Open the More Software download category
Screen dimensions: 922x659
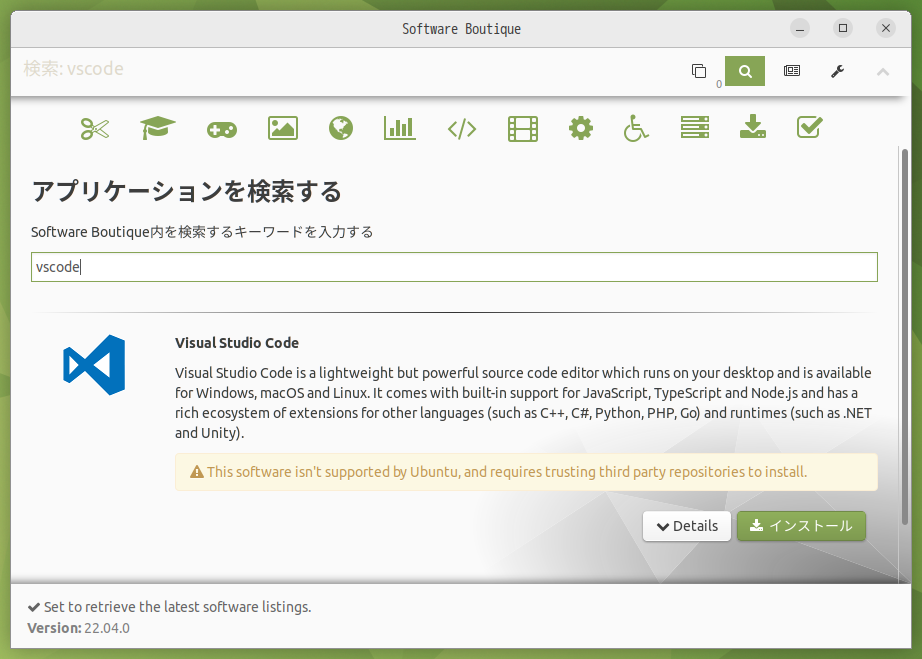point(753,126)
